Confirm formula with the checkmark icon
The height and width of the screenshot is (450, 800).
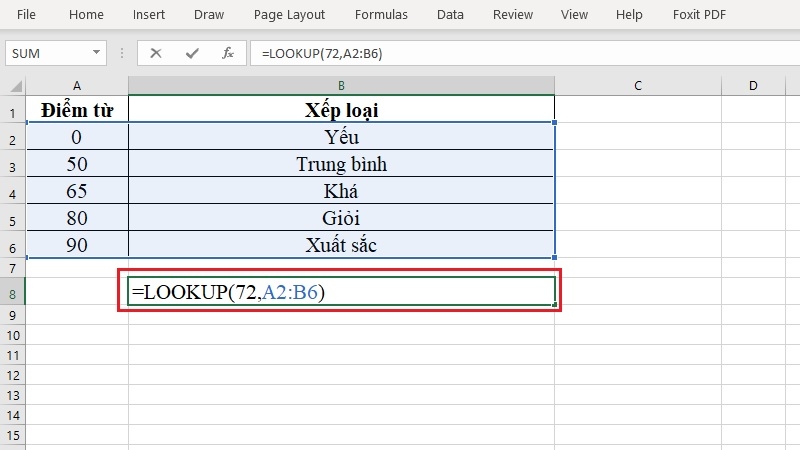[x=192, y=53]
